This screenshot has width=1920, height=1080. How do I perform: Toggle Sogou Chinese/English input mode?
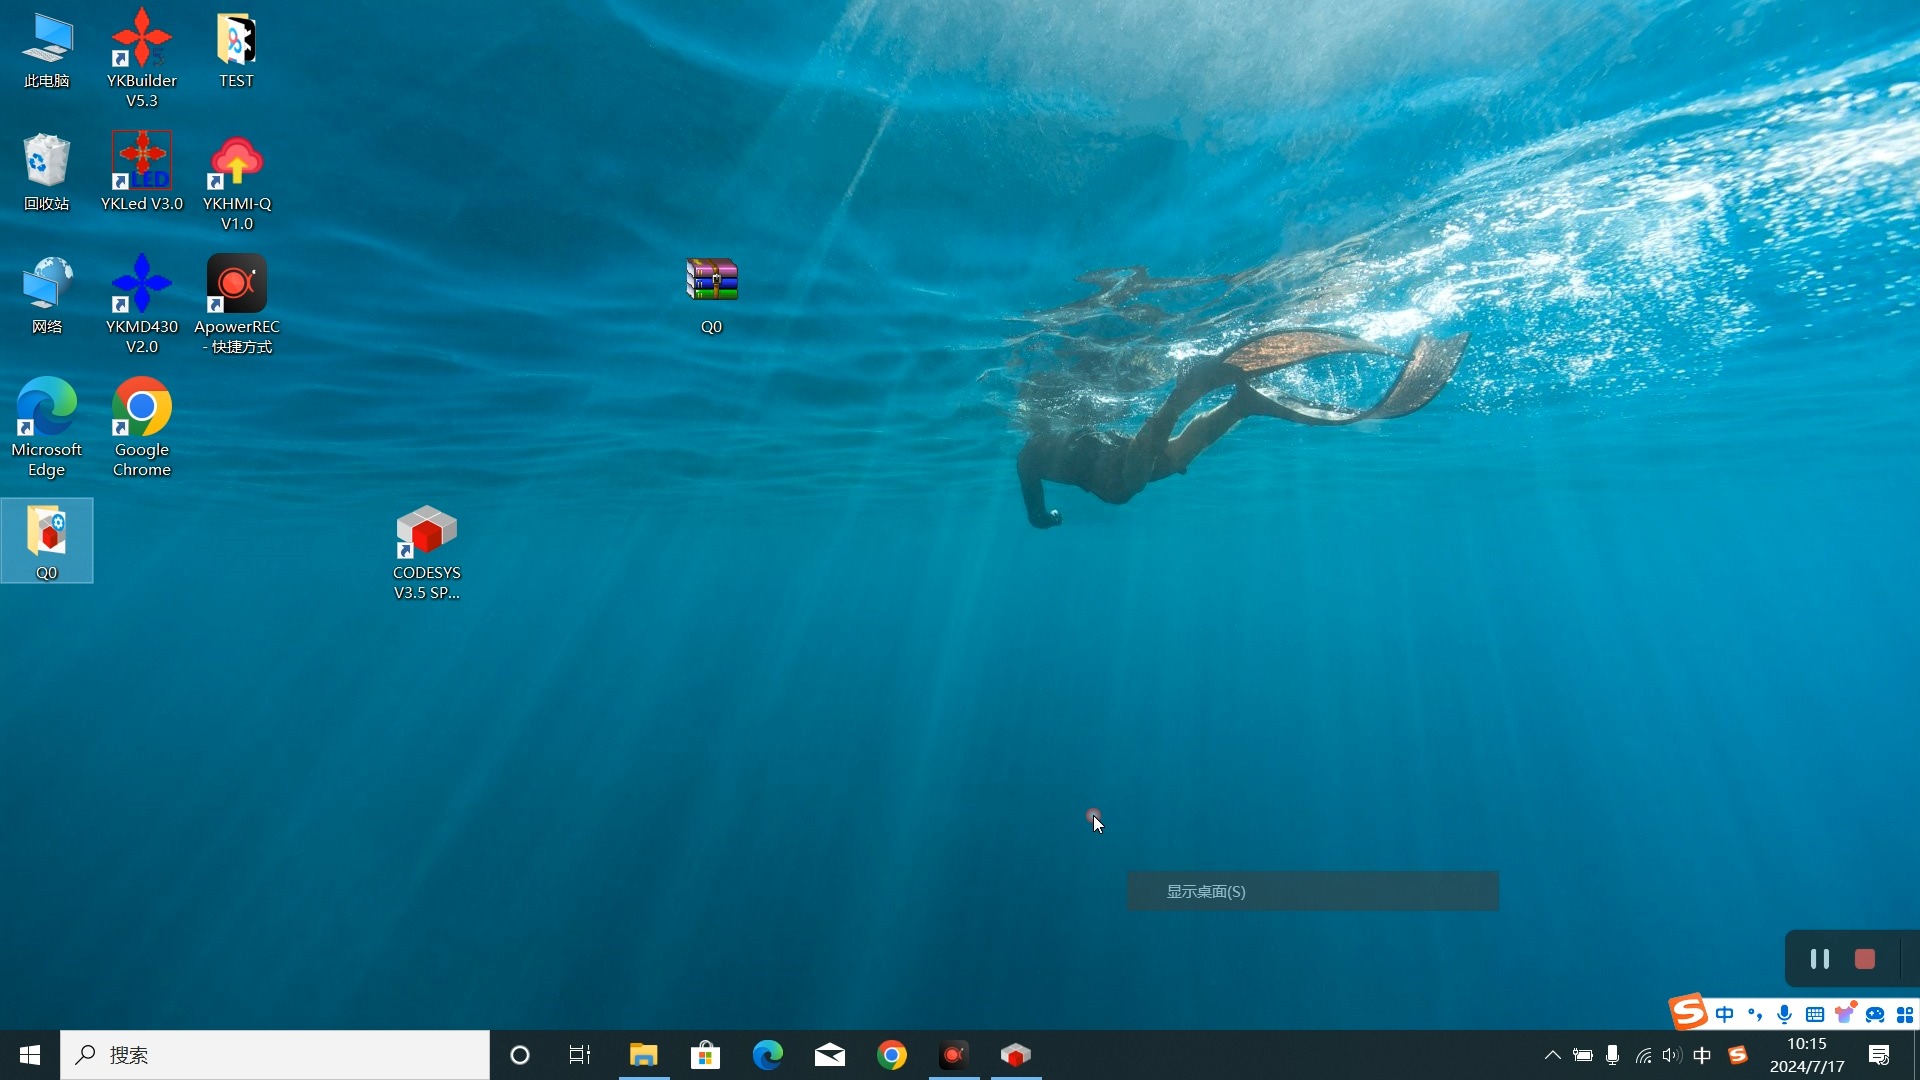[1725, 1014]
